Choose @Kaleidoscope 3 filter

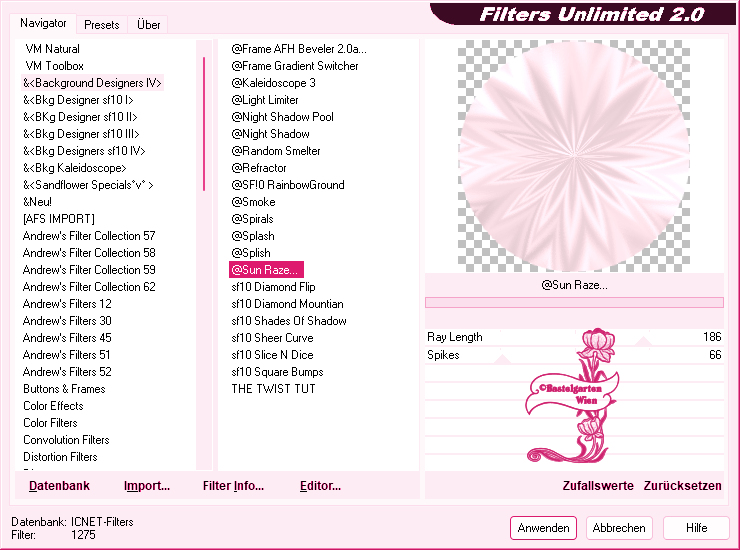tap(273, 83)
